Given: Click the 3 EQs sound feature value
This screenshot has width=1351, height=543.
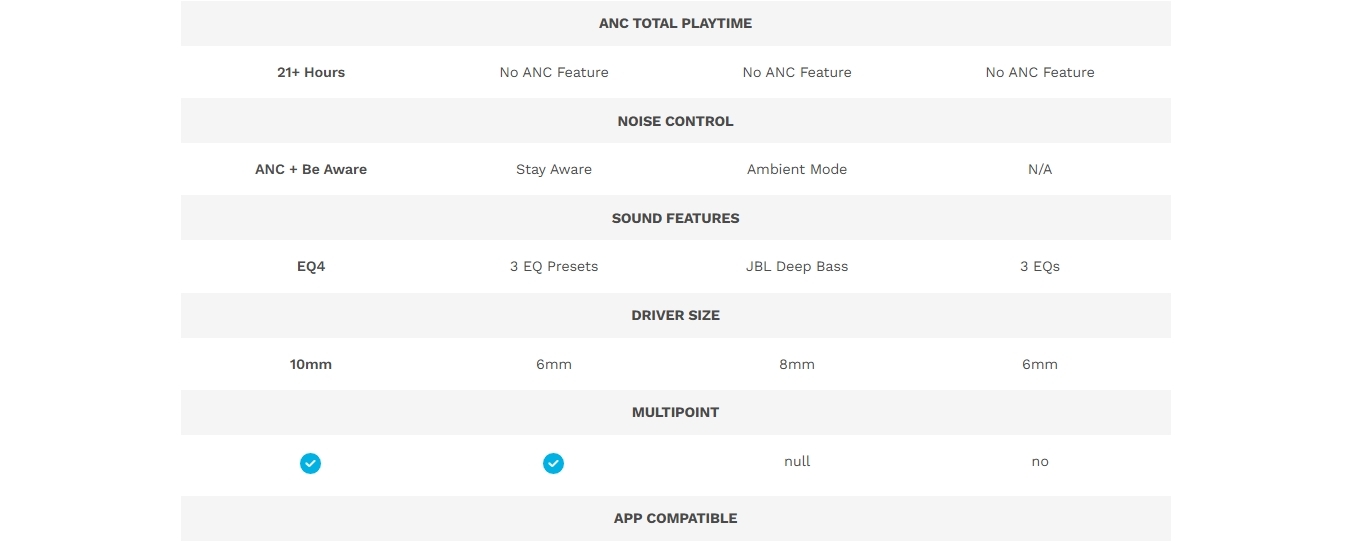Looking at the screenshot, I should coord(1040,266).
